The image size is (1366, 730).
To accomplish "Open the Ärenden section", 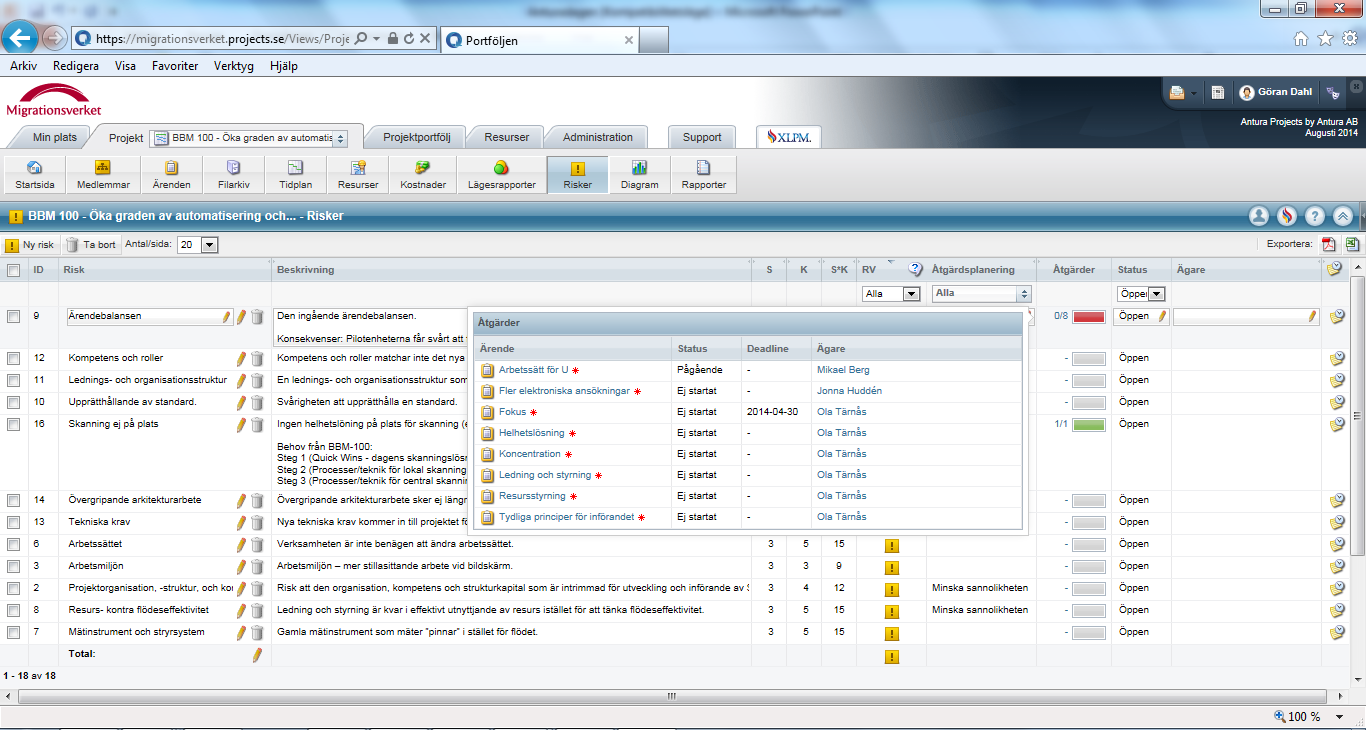I will click(x=171, y=174).
